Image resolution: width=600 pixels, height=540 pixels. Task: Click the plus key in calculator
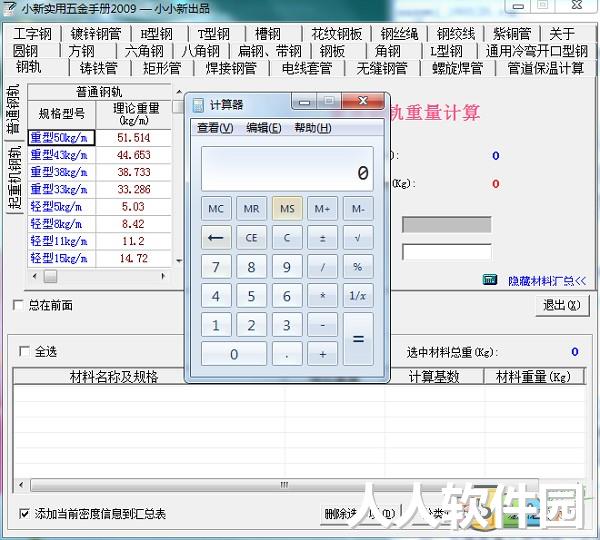point(323,354)
